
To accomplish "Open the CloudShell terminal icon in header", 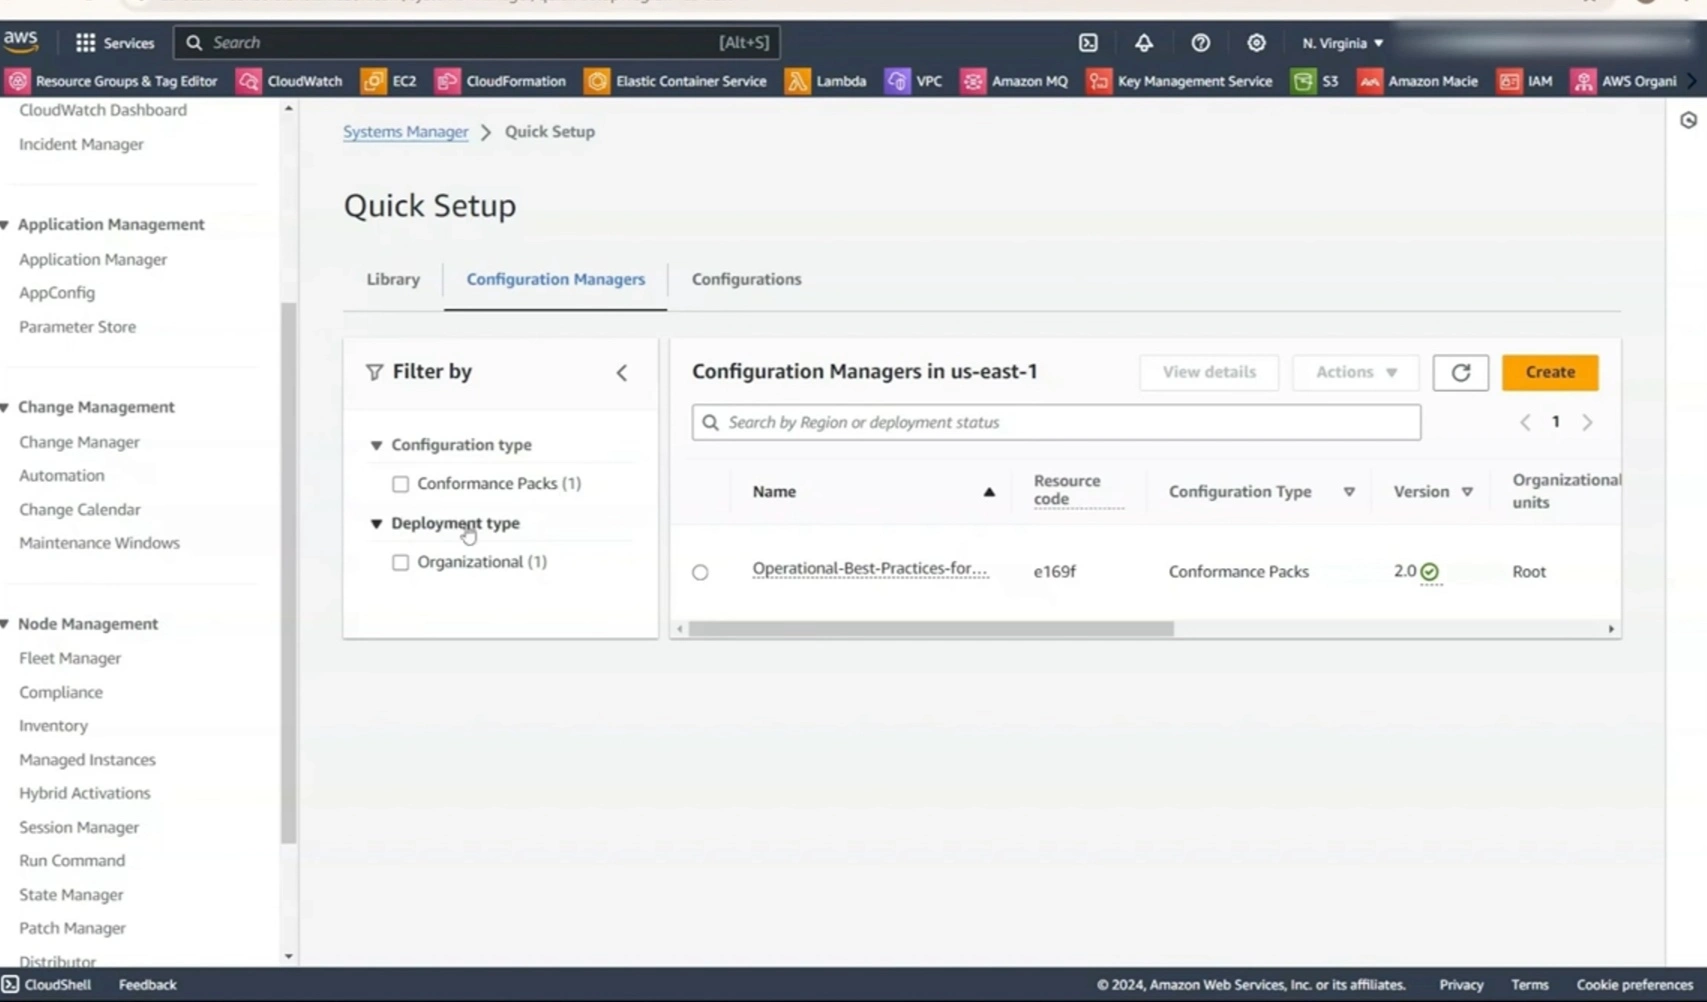I will coord(1088,43).
